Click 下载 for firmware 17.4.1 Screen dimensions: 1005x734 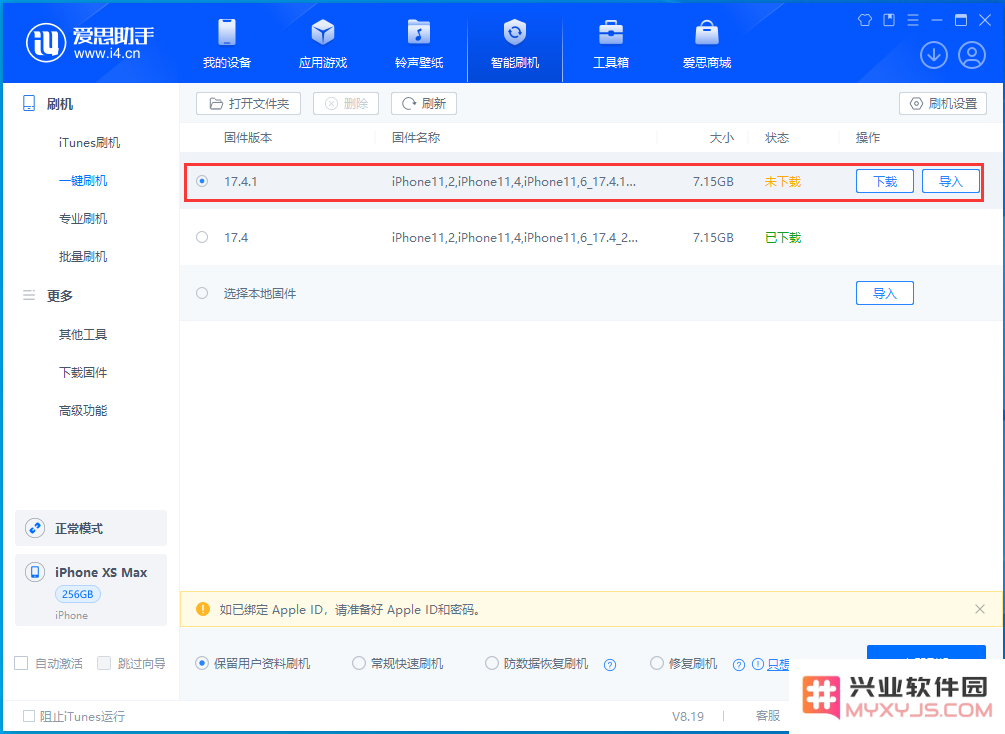pos(885,181)
